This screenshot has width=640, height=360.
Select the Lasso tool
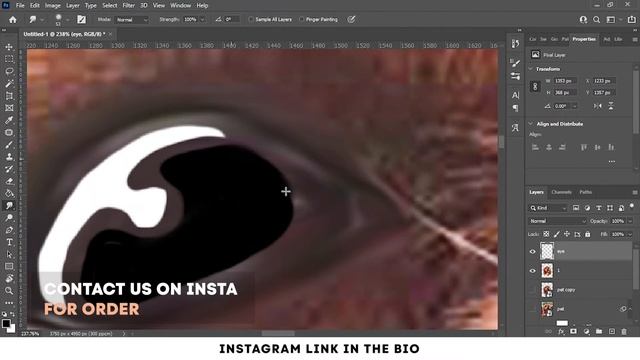(x=9, y=71)
